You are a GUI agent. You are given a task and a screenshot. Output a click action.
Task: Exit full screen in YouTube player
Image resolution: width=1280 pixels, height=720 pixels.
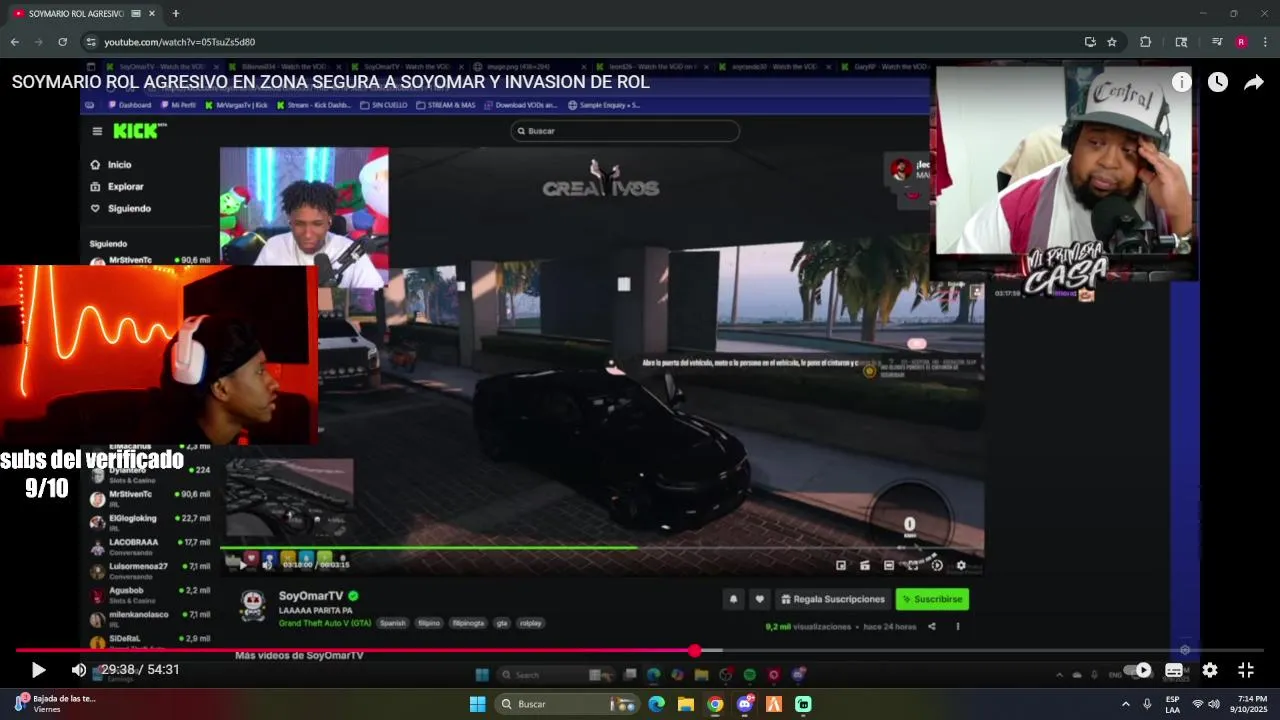coord(1246,670)
